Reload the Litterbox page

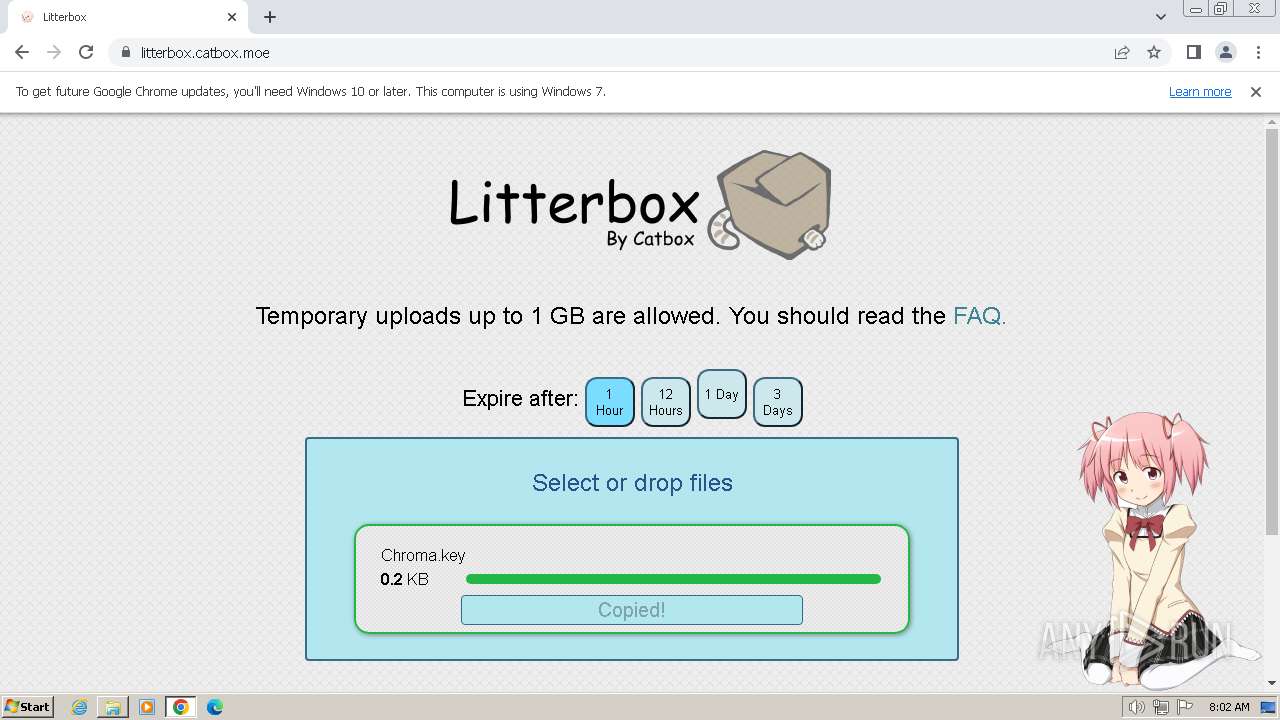point(86,52)
